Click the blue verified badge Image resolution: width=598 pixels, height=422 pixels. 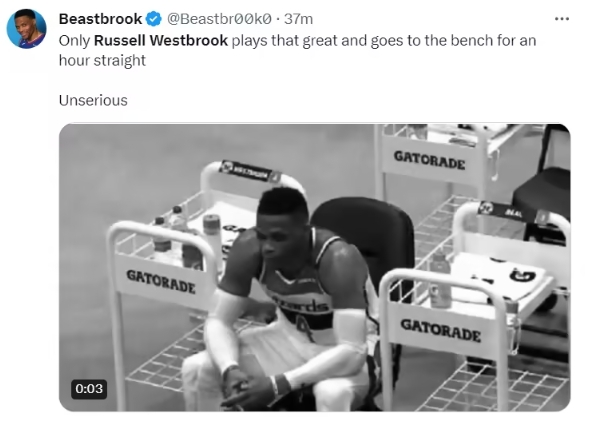(154, 19)
